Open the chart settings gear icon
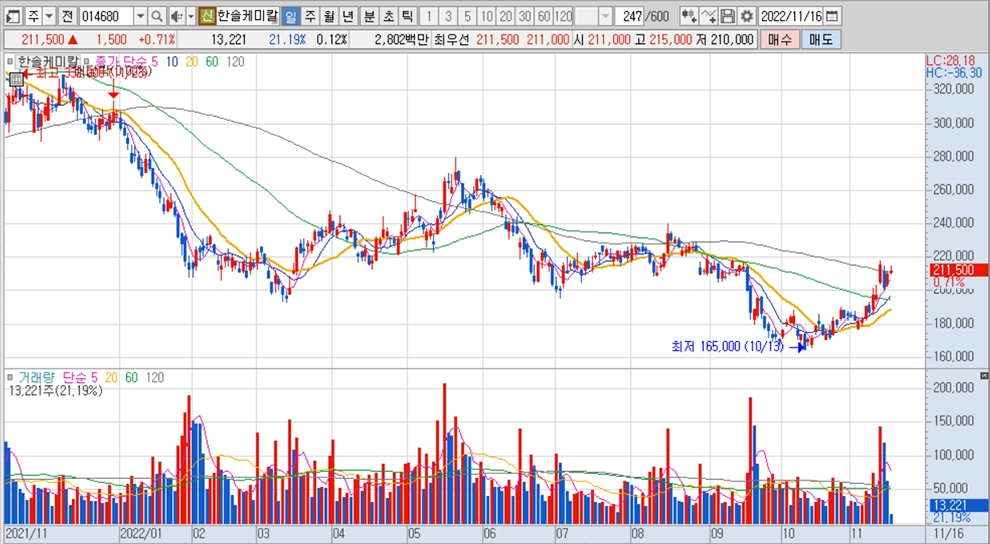The width and height of the screenshot is (990, 544). pos(746,16)
